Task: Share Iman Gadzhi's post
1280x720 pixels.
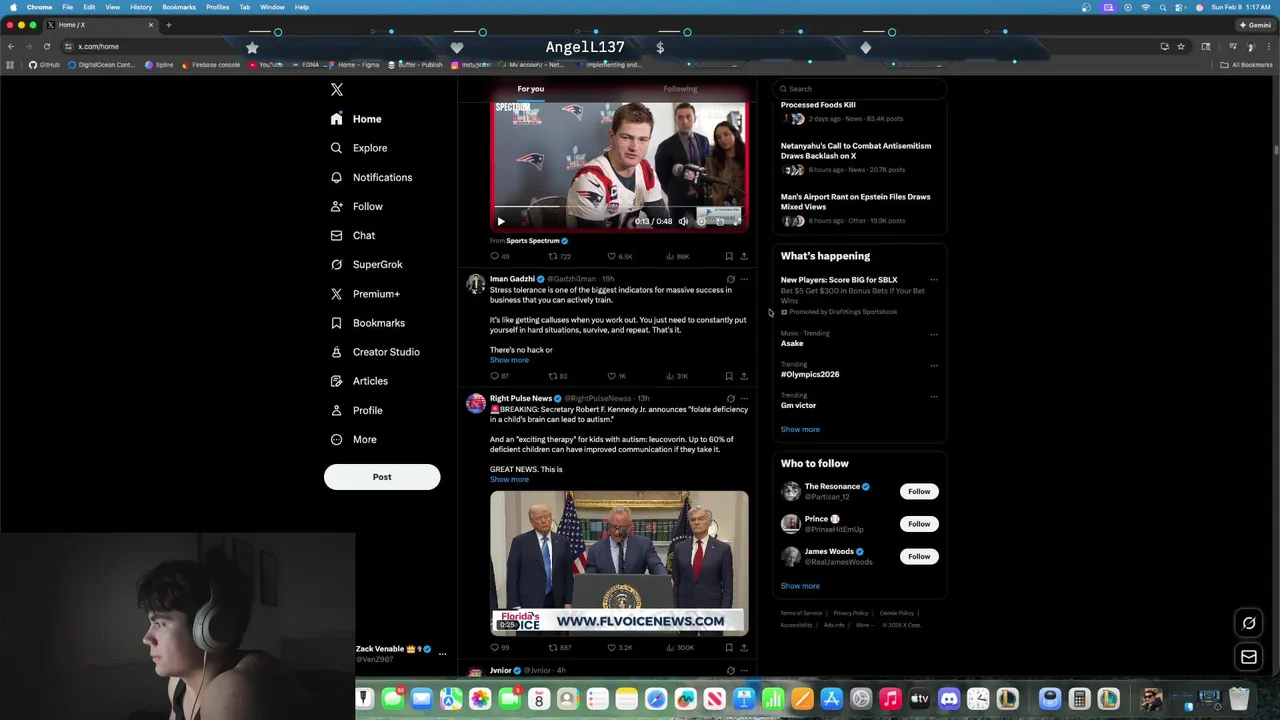Action: pos(743,376)
